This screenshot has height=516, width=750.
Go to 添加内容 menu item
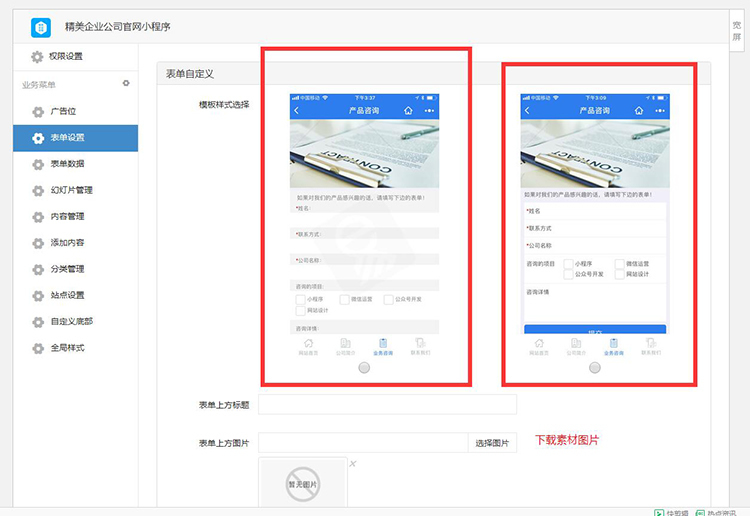pos(67,243)
